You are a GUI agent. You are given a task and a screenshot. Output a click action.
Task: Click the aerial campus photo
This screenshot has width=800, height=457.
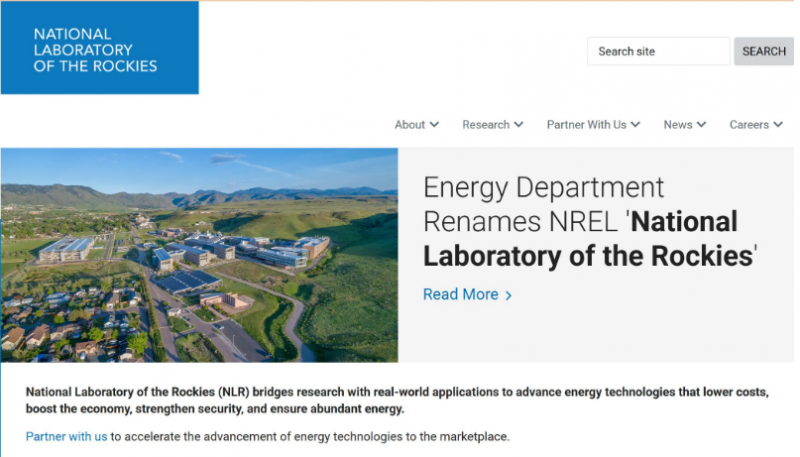[x=199, y=255]
